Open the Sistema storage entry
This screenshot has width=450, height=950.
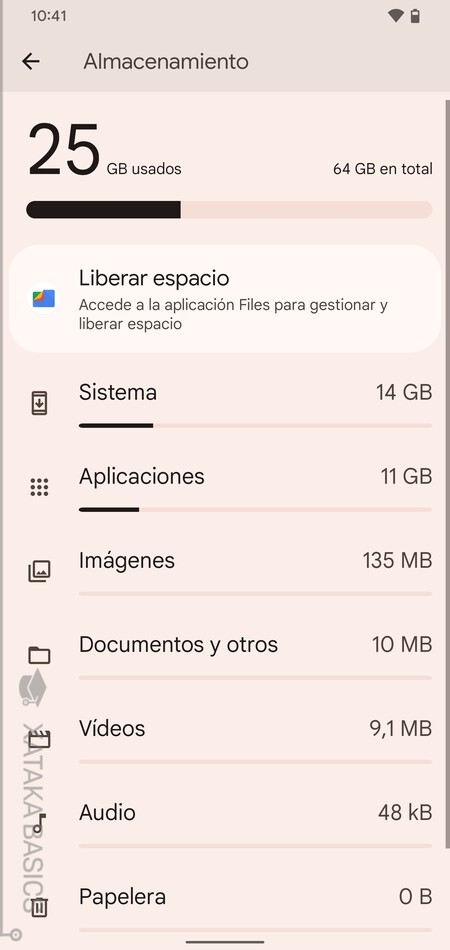(x=225, y=403)
